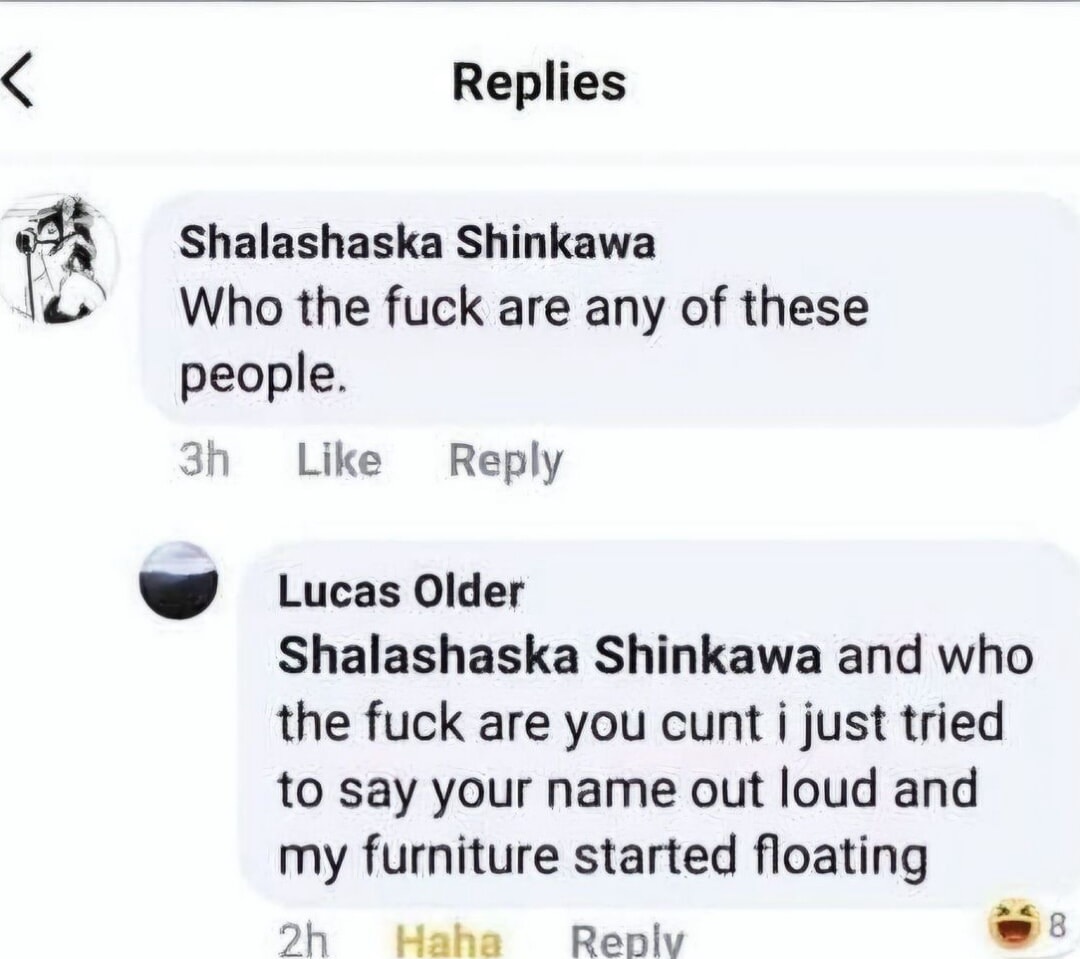
Task: Toggle the Haha reaction on Lucas's reply
Action: [448, 940]
